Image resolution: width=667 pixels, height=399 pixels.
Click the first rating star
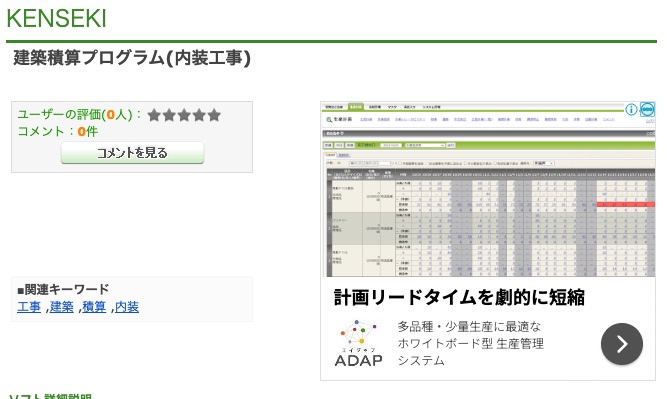click(154, 115)
